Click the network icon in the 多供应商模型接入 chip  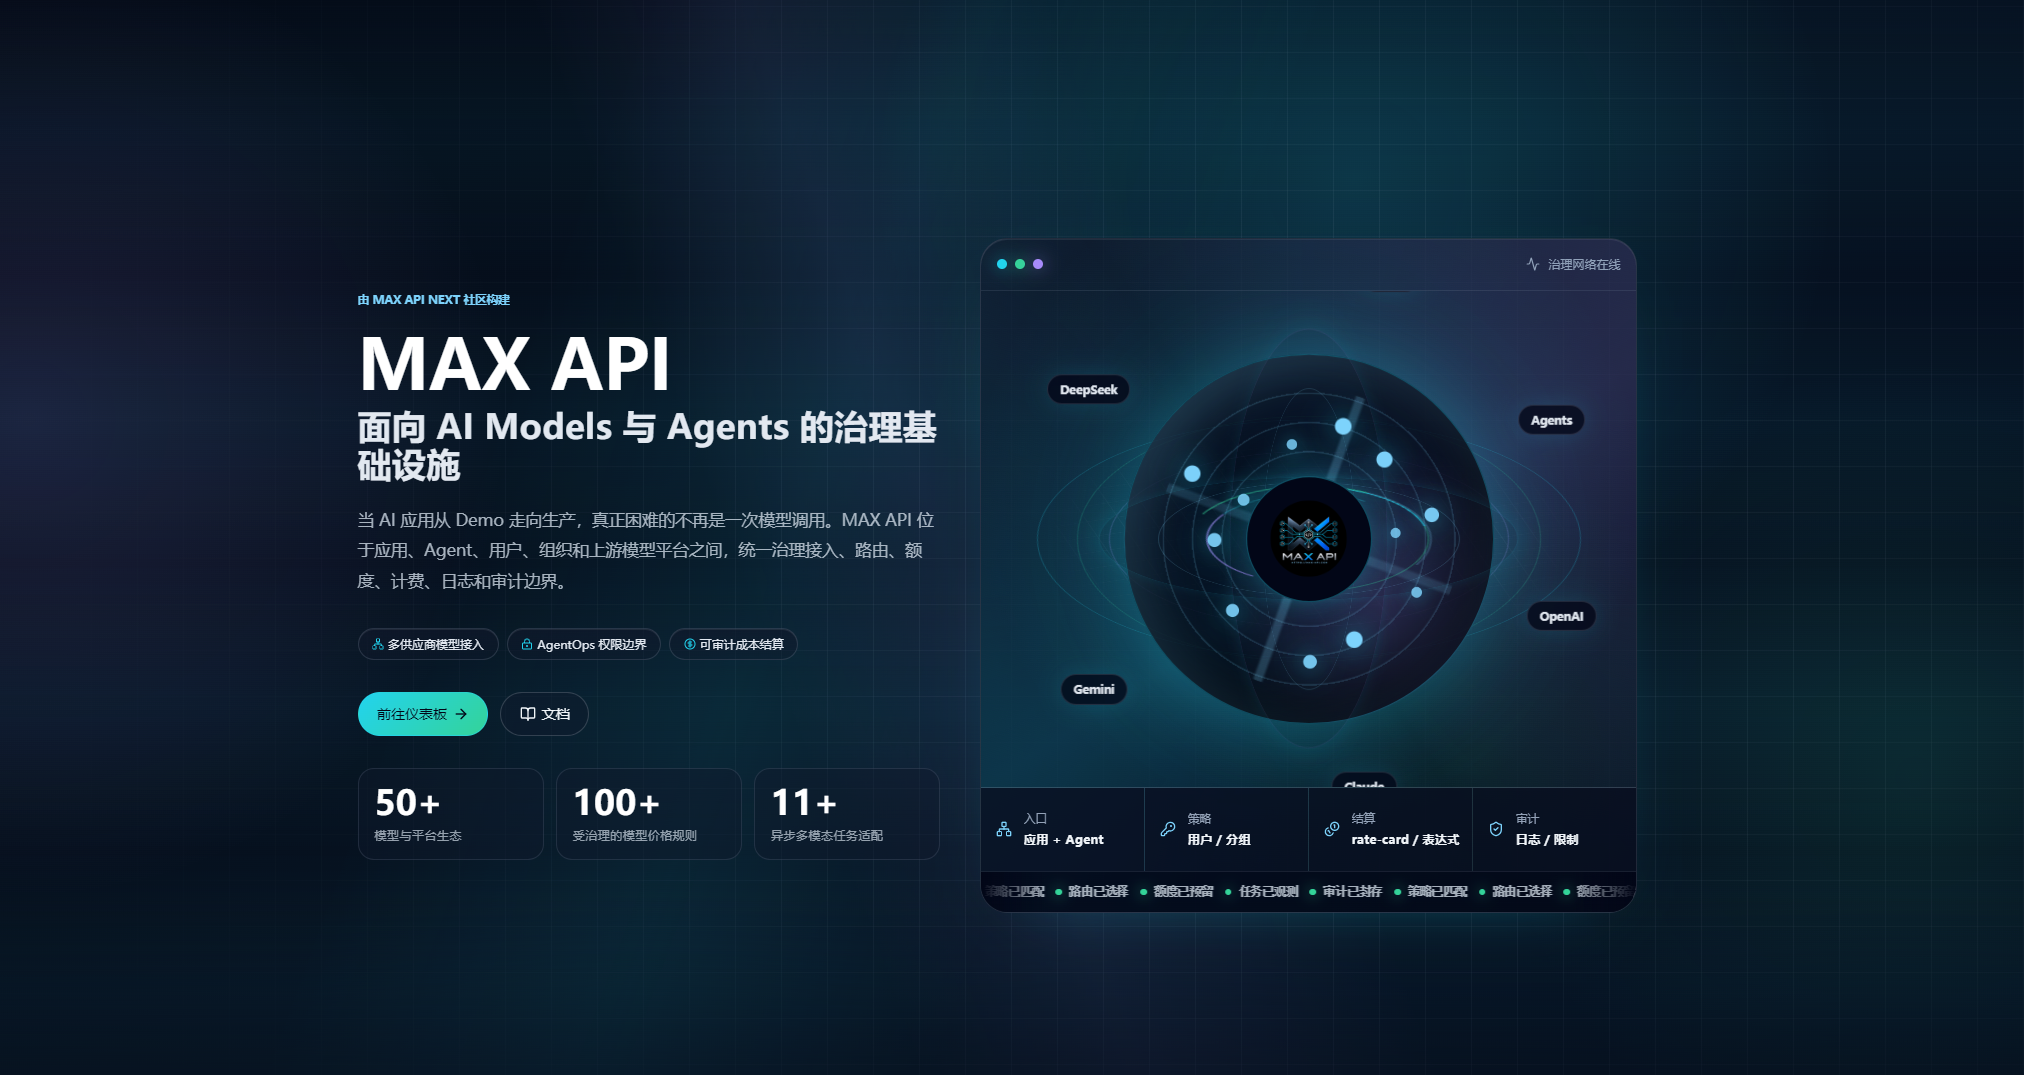pyautogui.click(x=378, y=645)
